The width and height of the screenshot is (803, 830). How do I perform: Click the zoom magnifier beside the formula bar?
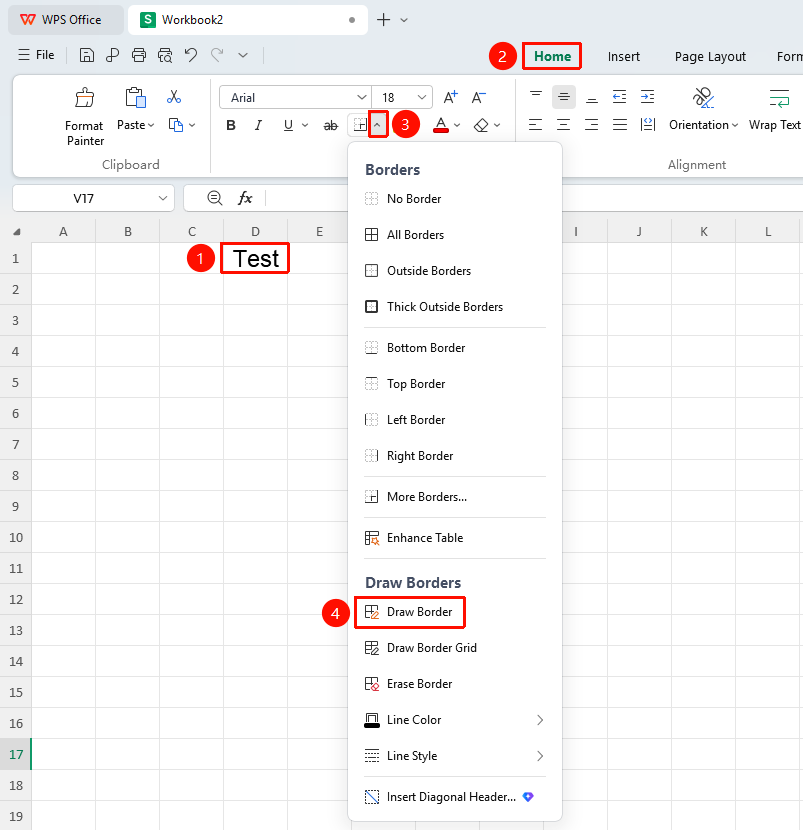pos(214,198)
